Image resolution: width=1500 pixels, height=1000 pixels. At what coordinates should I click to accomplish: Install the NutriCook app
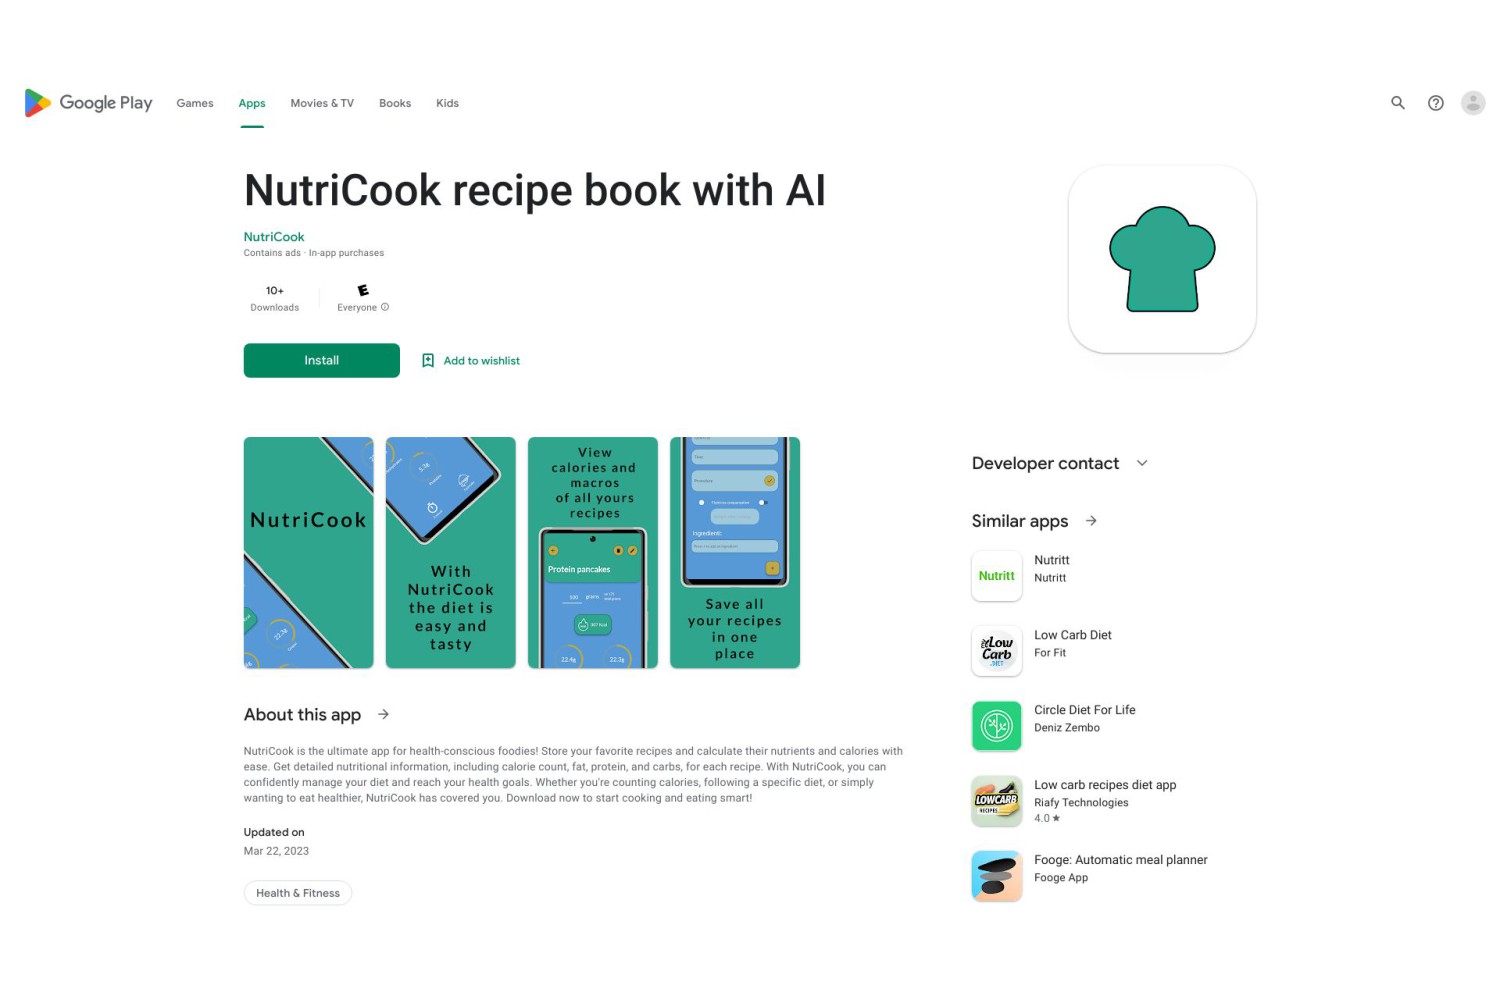[x=322, y=361]
